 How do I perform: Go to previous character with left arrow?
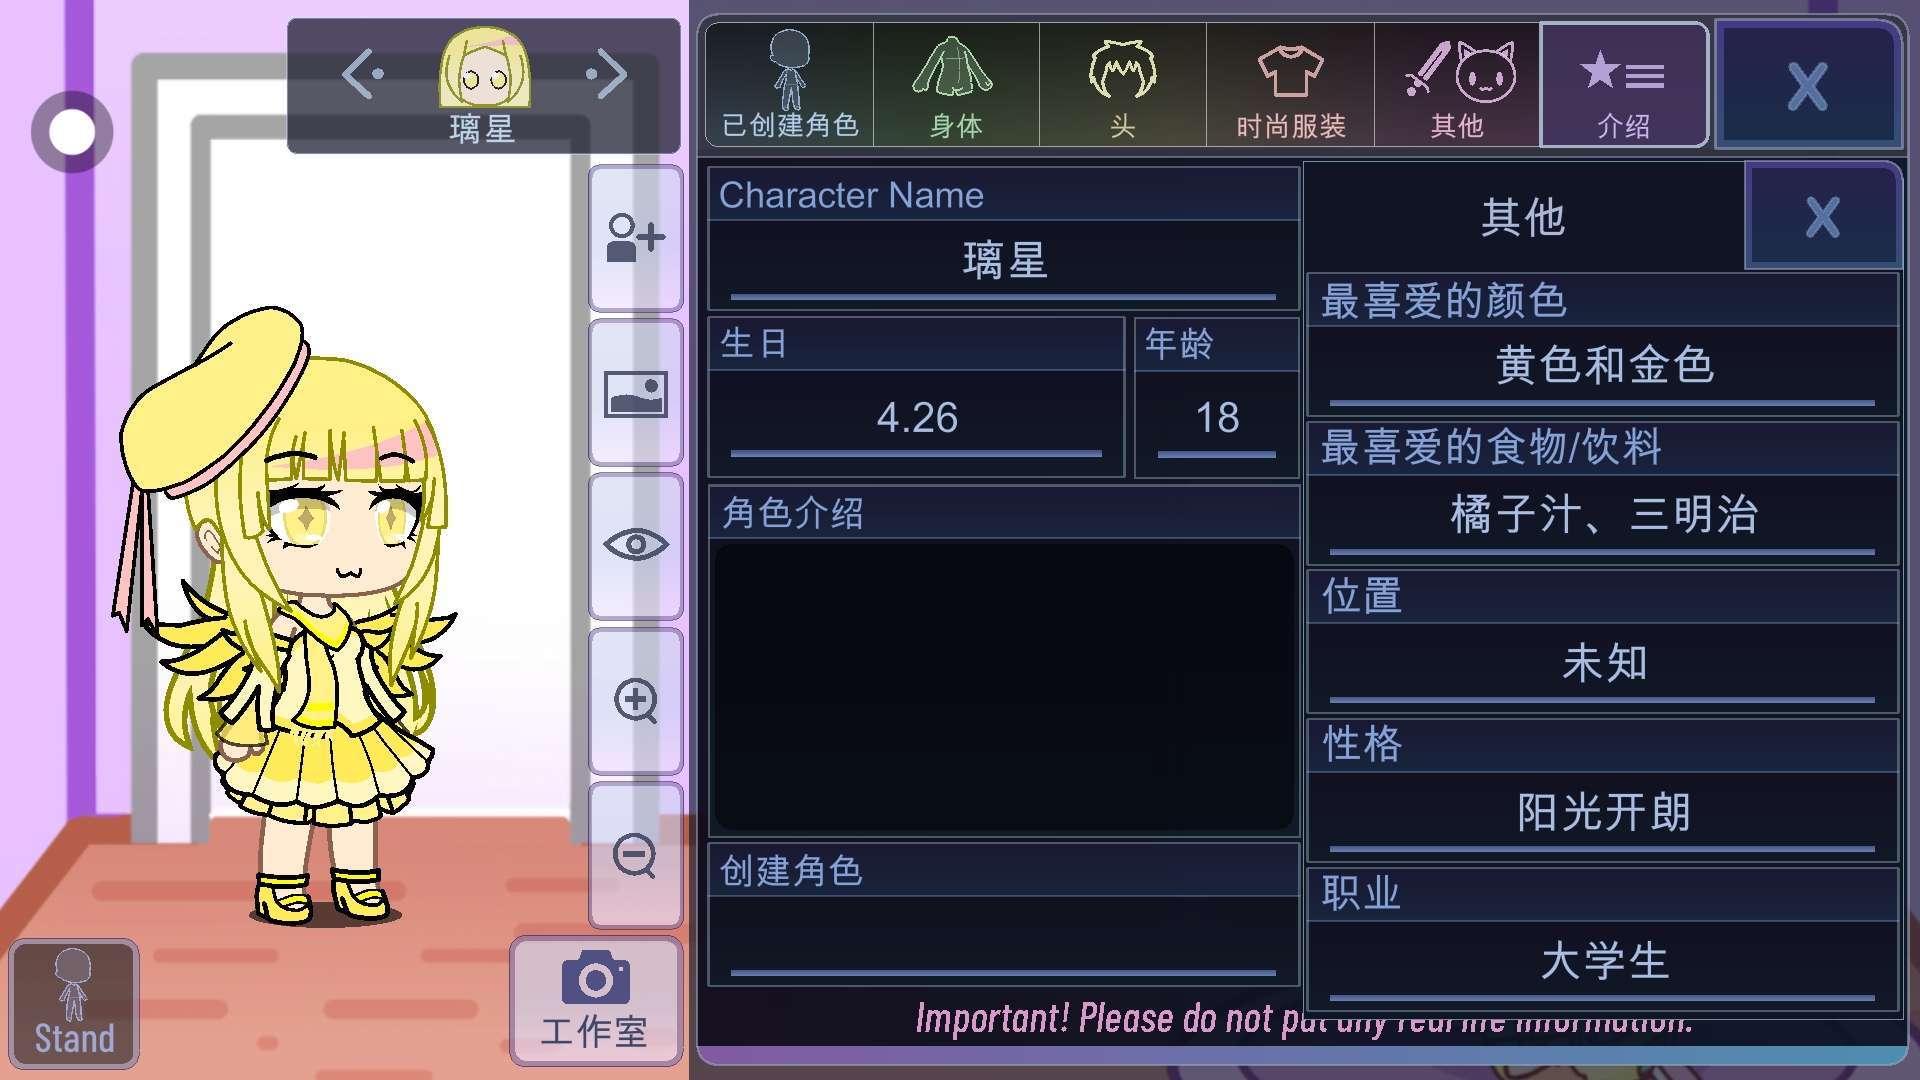tap(362, 75)
